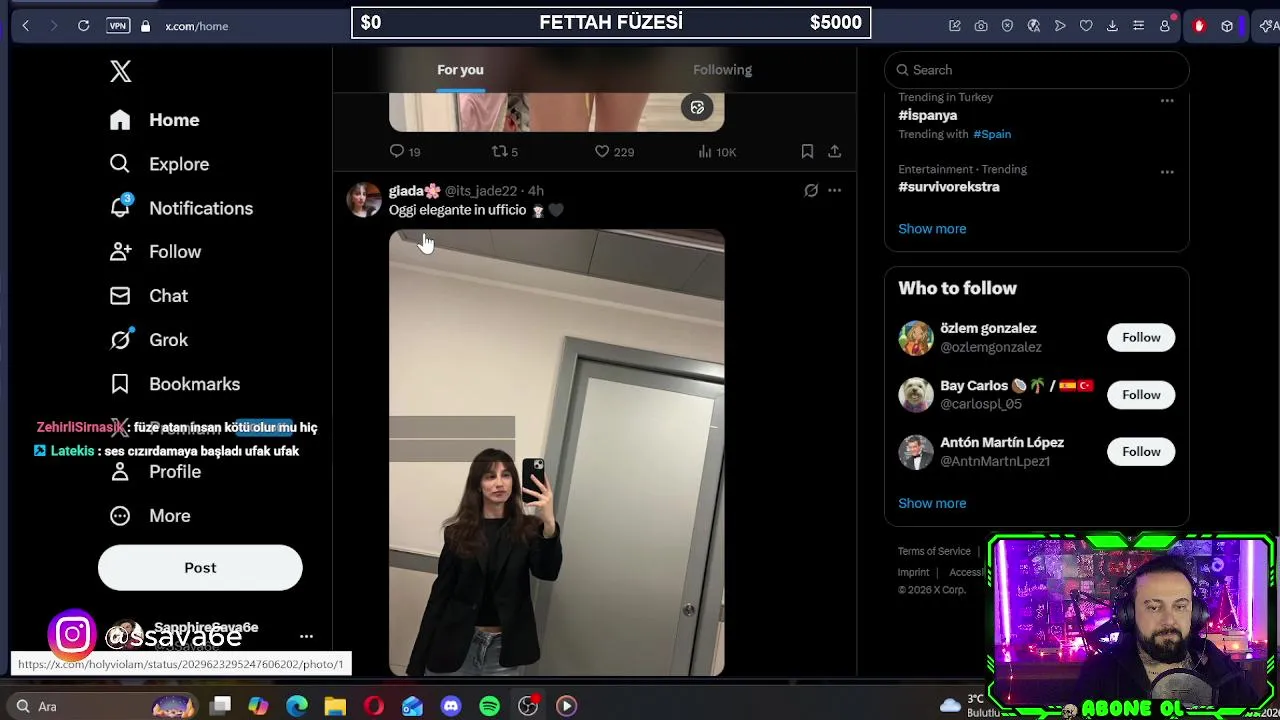The image size is (1280, 720).
Task: Open the extensions cube icon
Action: pyautogui.click(x=1227, y=26)
